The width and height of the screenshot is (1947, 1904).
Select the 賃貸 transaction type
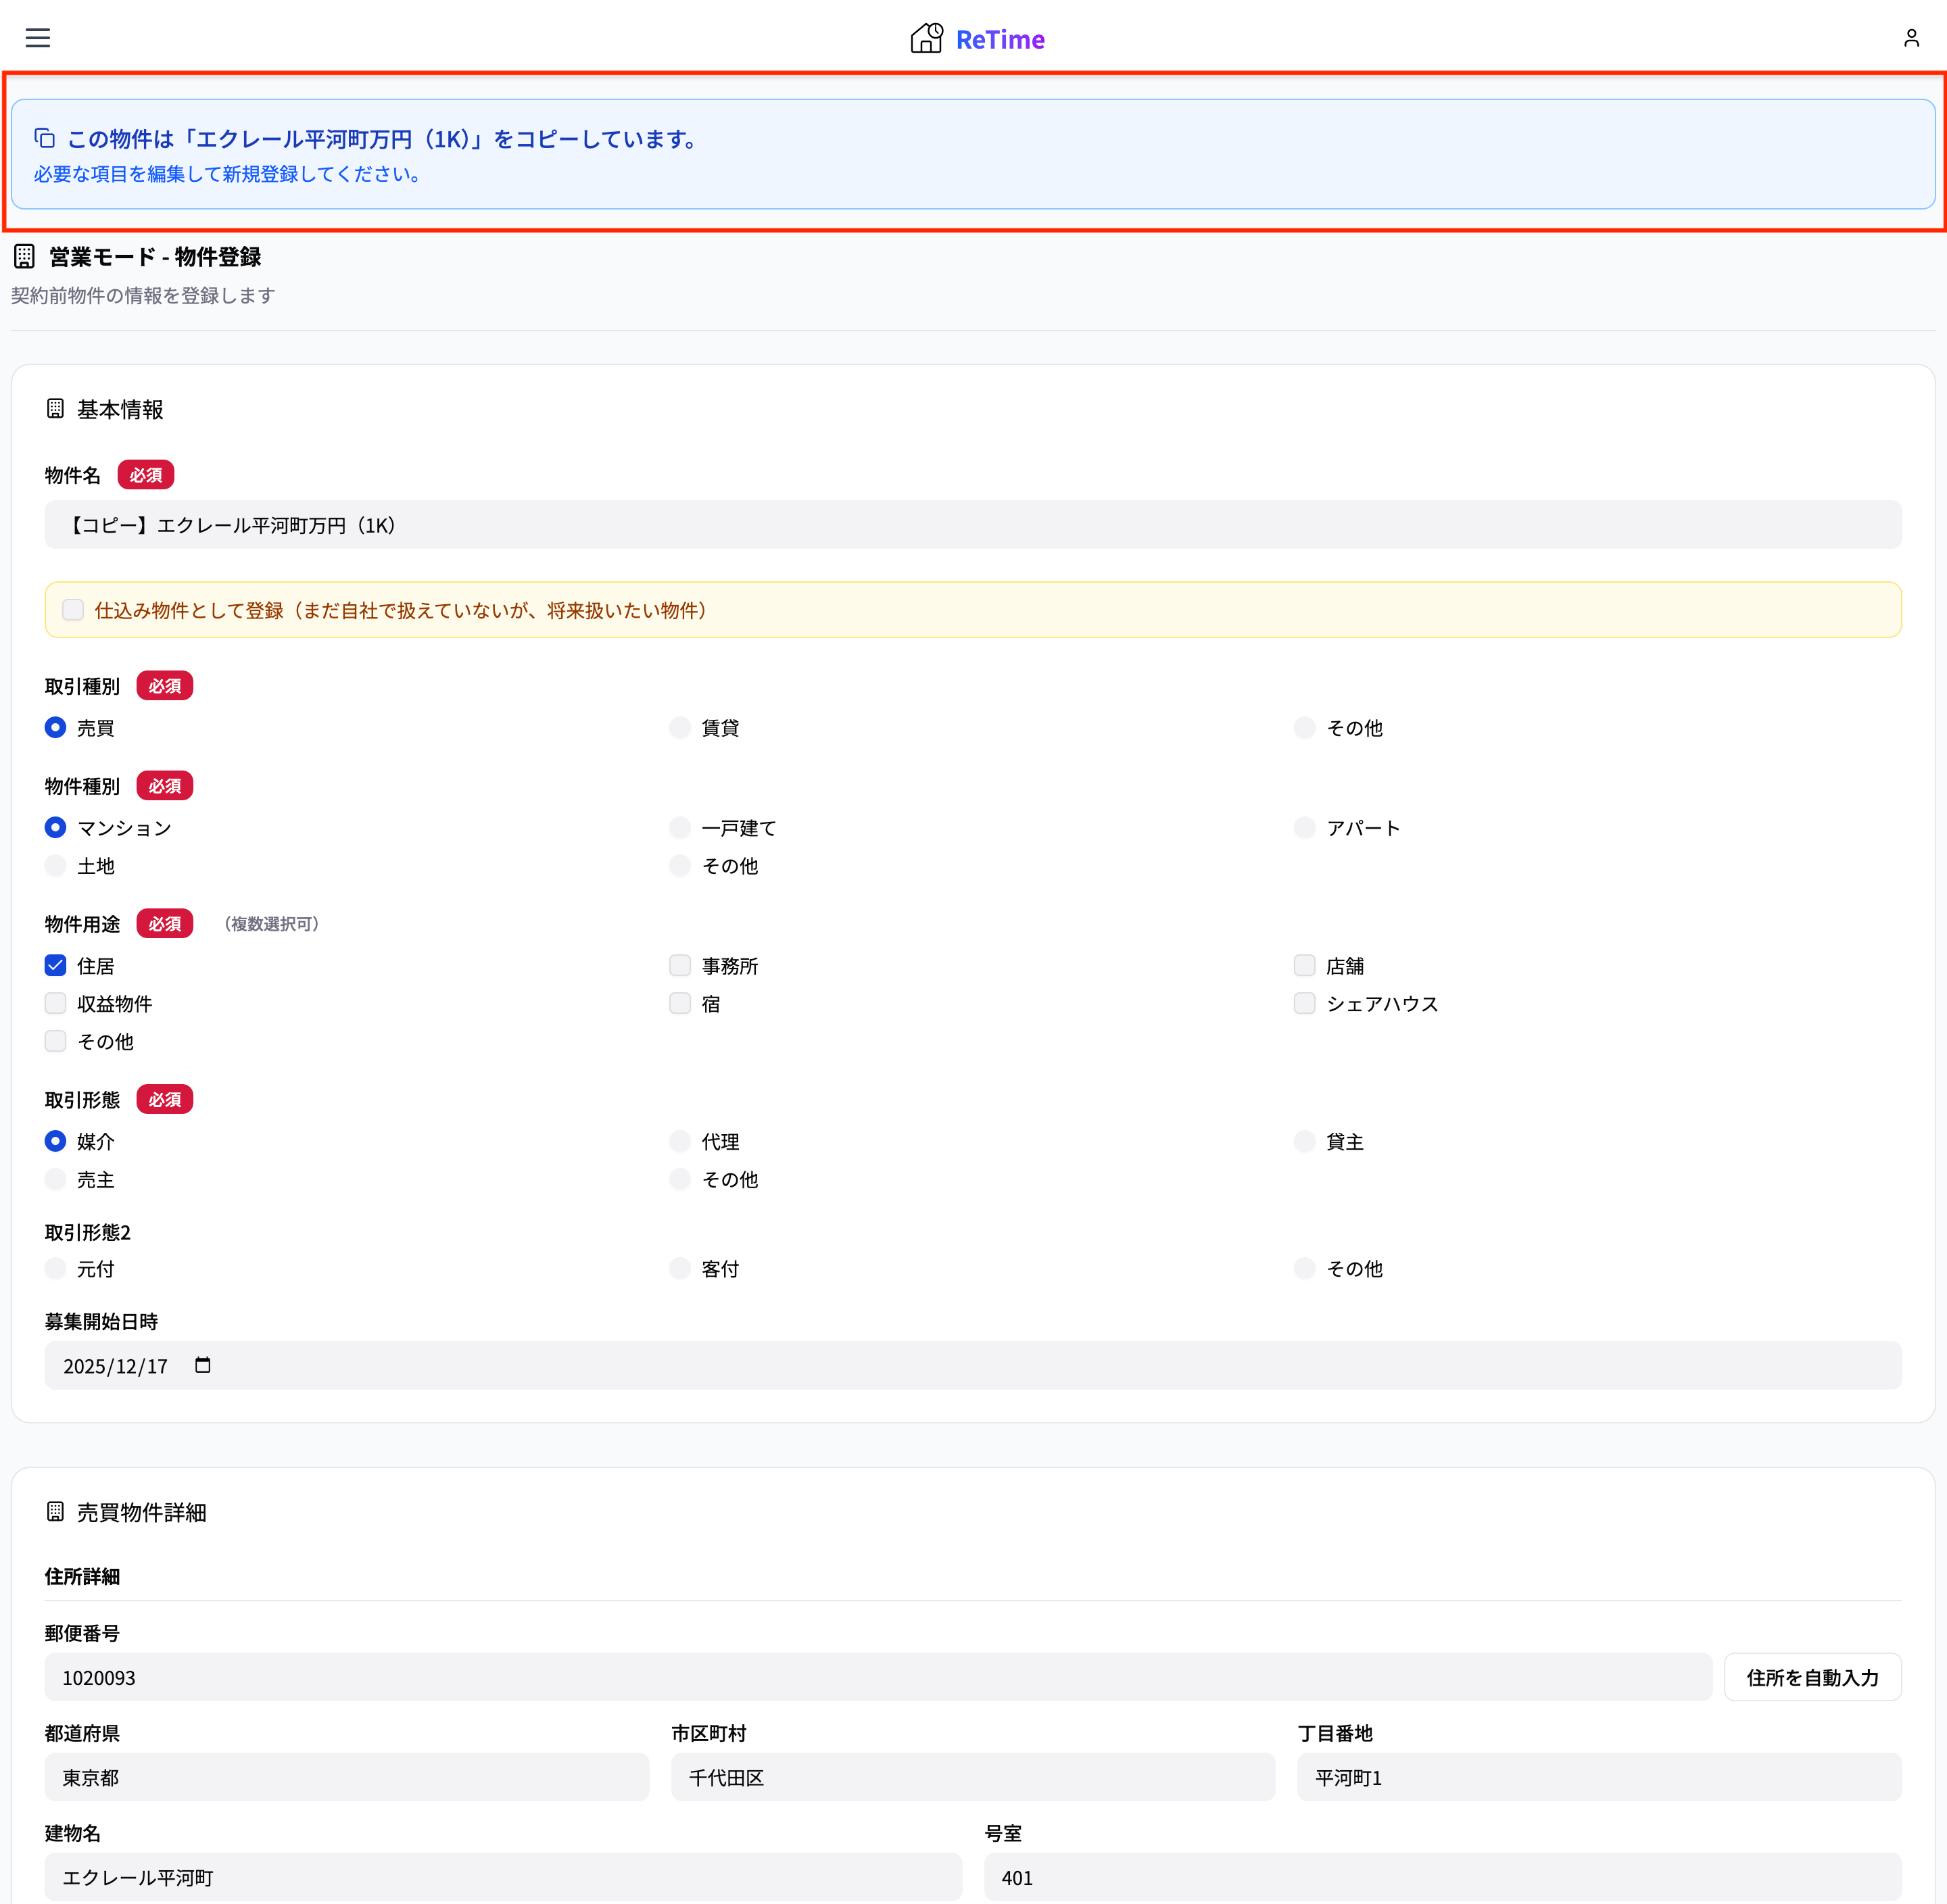coord(680,727)
